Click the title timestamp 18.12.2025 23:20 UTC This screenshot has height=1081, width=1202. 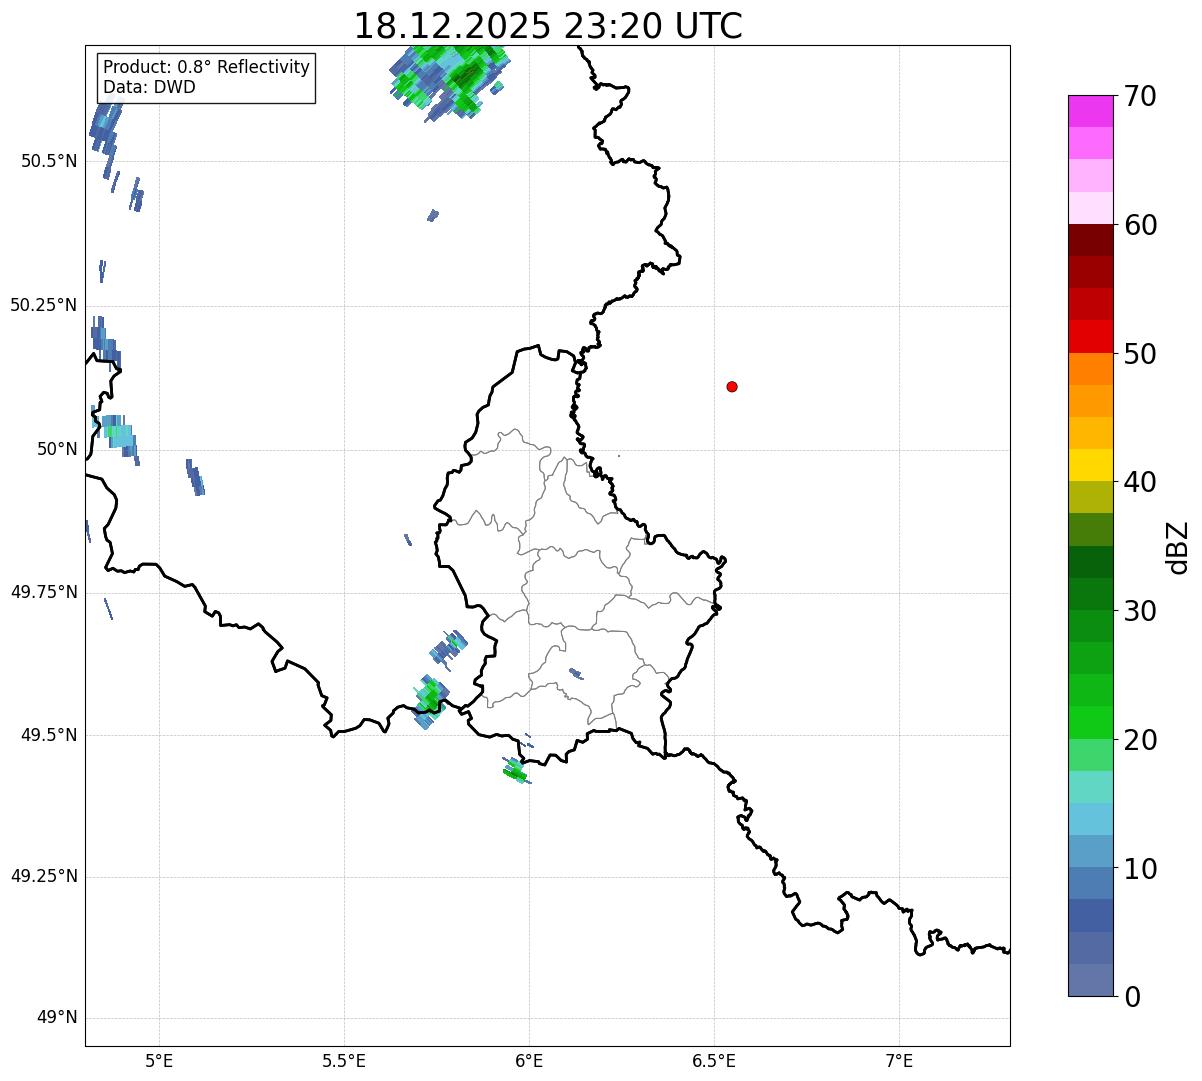point(548,26)
